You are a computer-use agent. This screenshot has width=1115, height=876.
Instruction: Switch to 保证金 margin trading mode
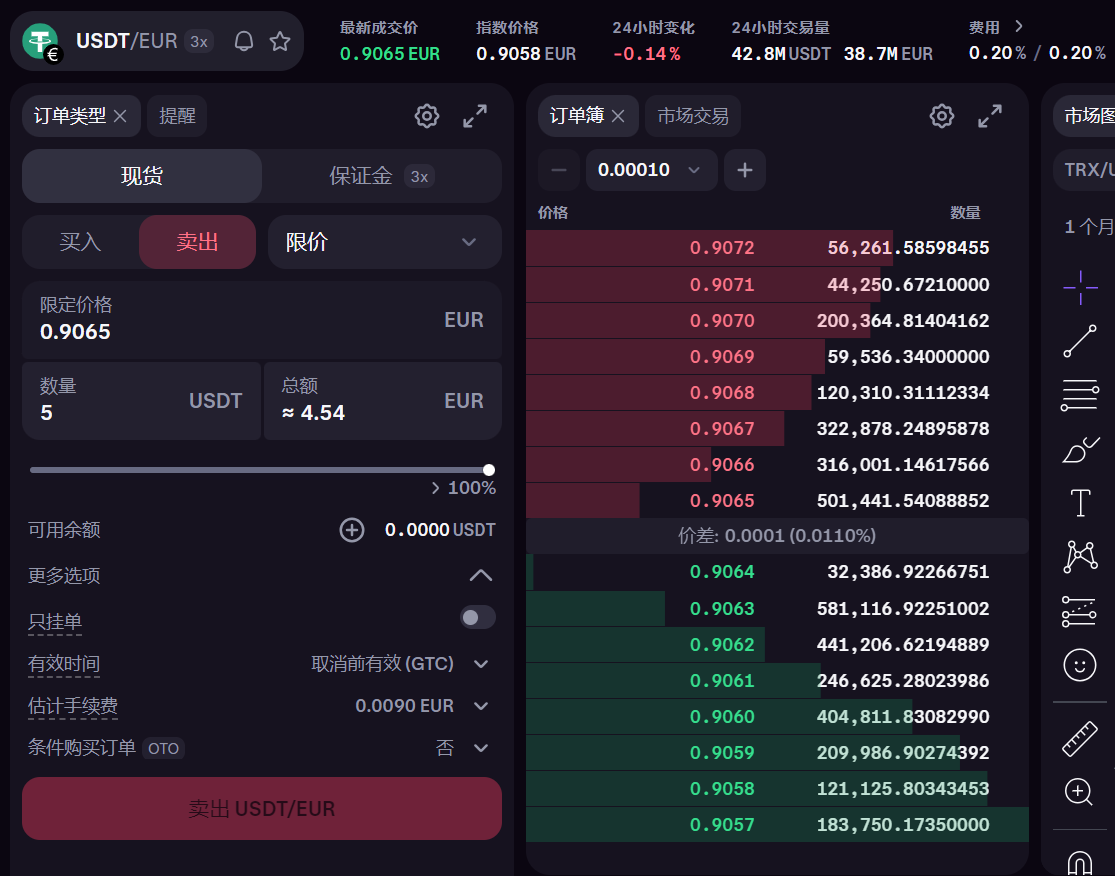click(x=380, y=177)
